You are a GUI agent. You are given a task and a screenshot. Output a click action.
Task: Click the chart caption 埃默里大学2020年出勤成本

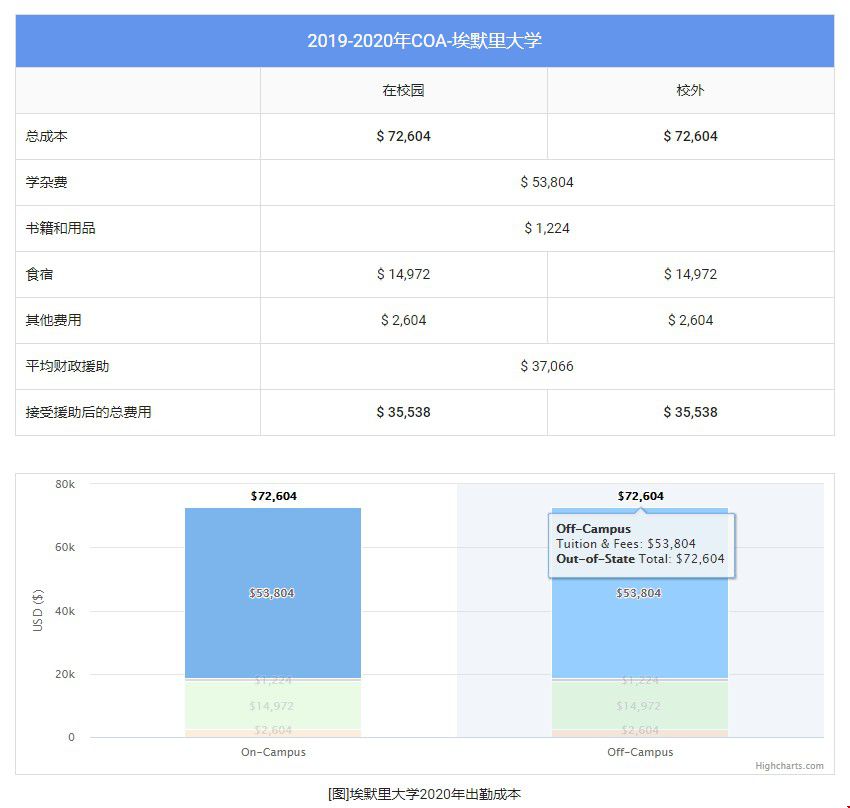pos(424,794)
